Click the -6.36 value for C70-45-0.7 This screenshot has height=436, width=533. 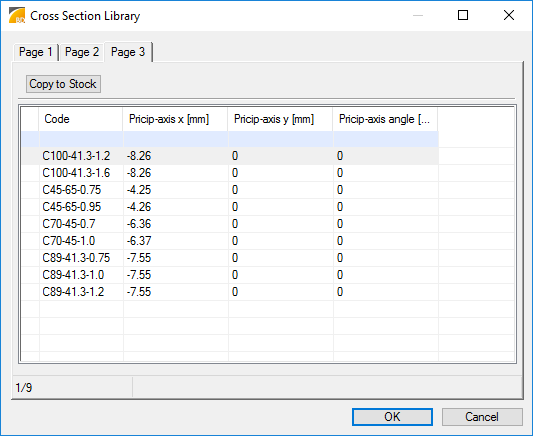pyautogui.click(x=139, y=224)
